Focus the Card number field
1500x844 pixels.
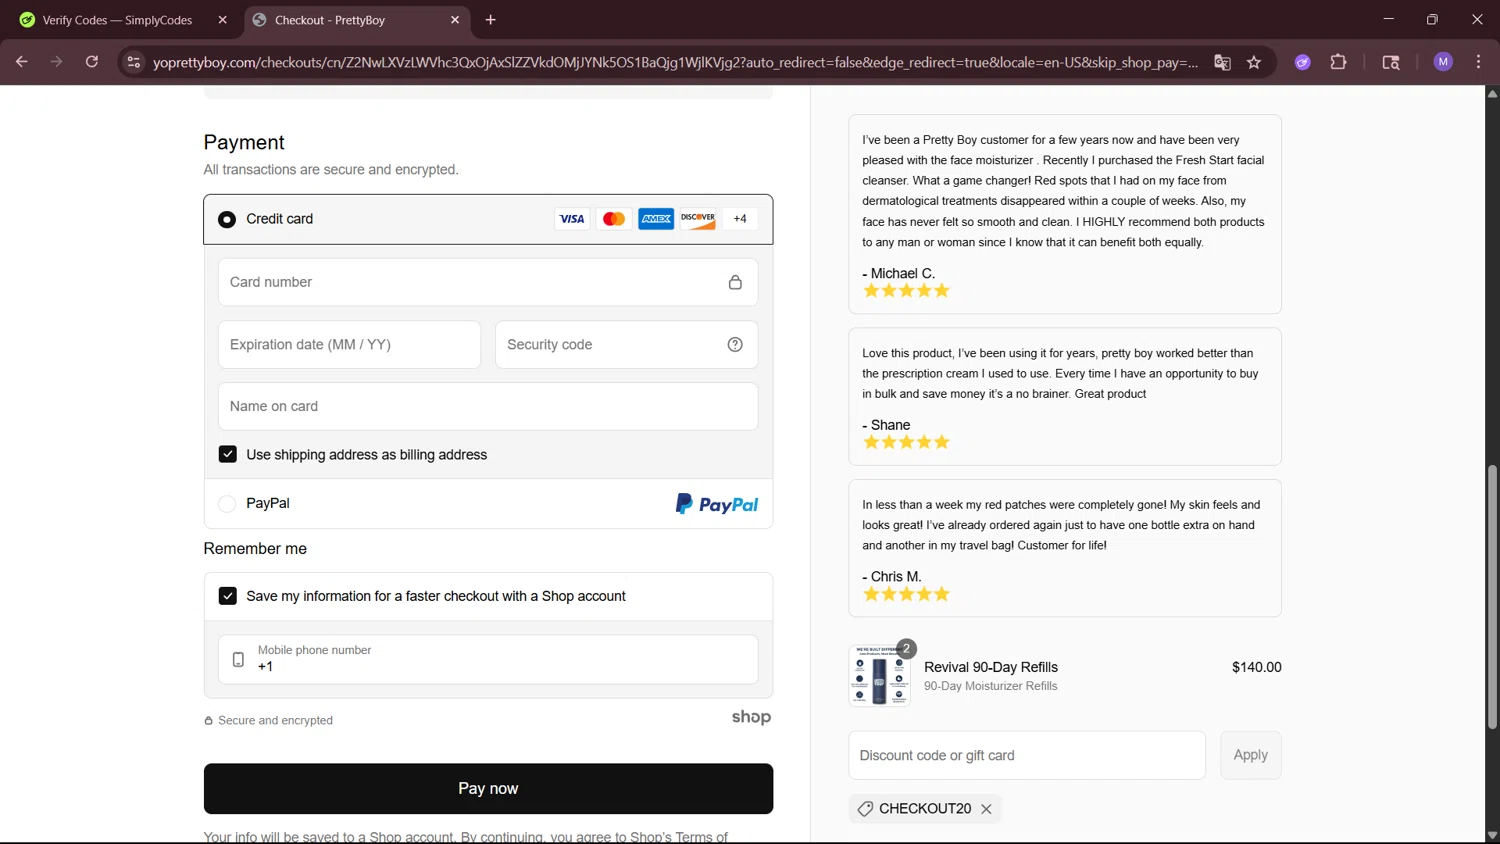click(x=488, y=283)
